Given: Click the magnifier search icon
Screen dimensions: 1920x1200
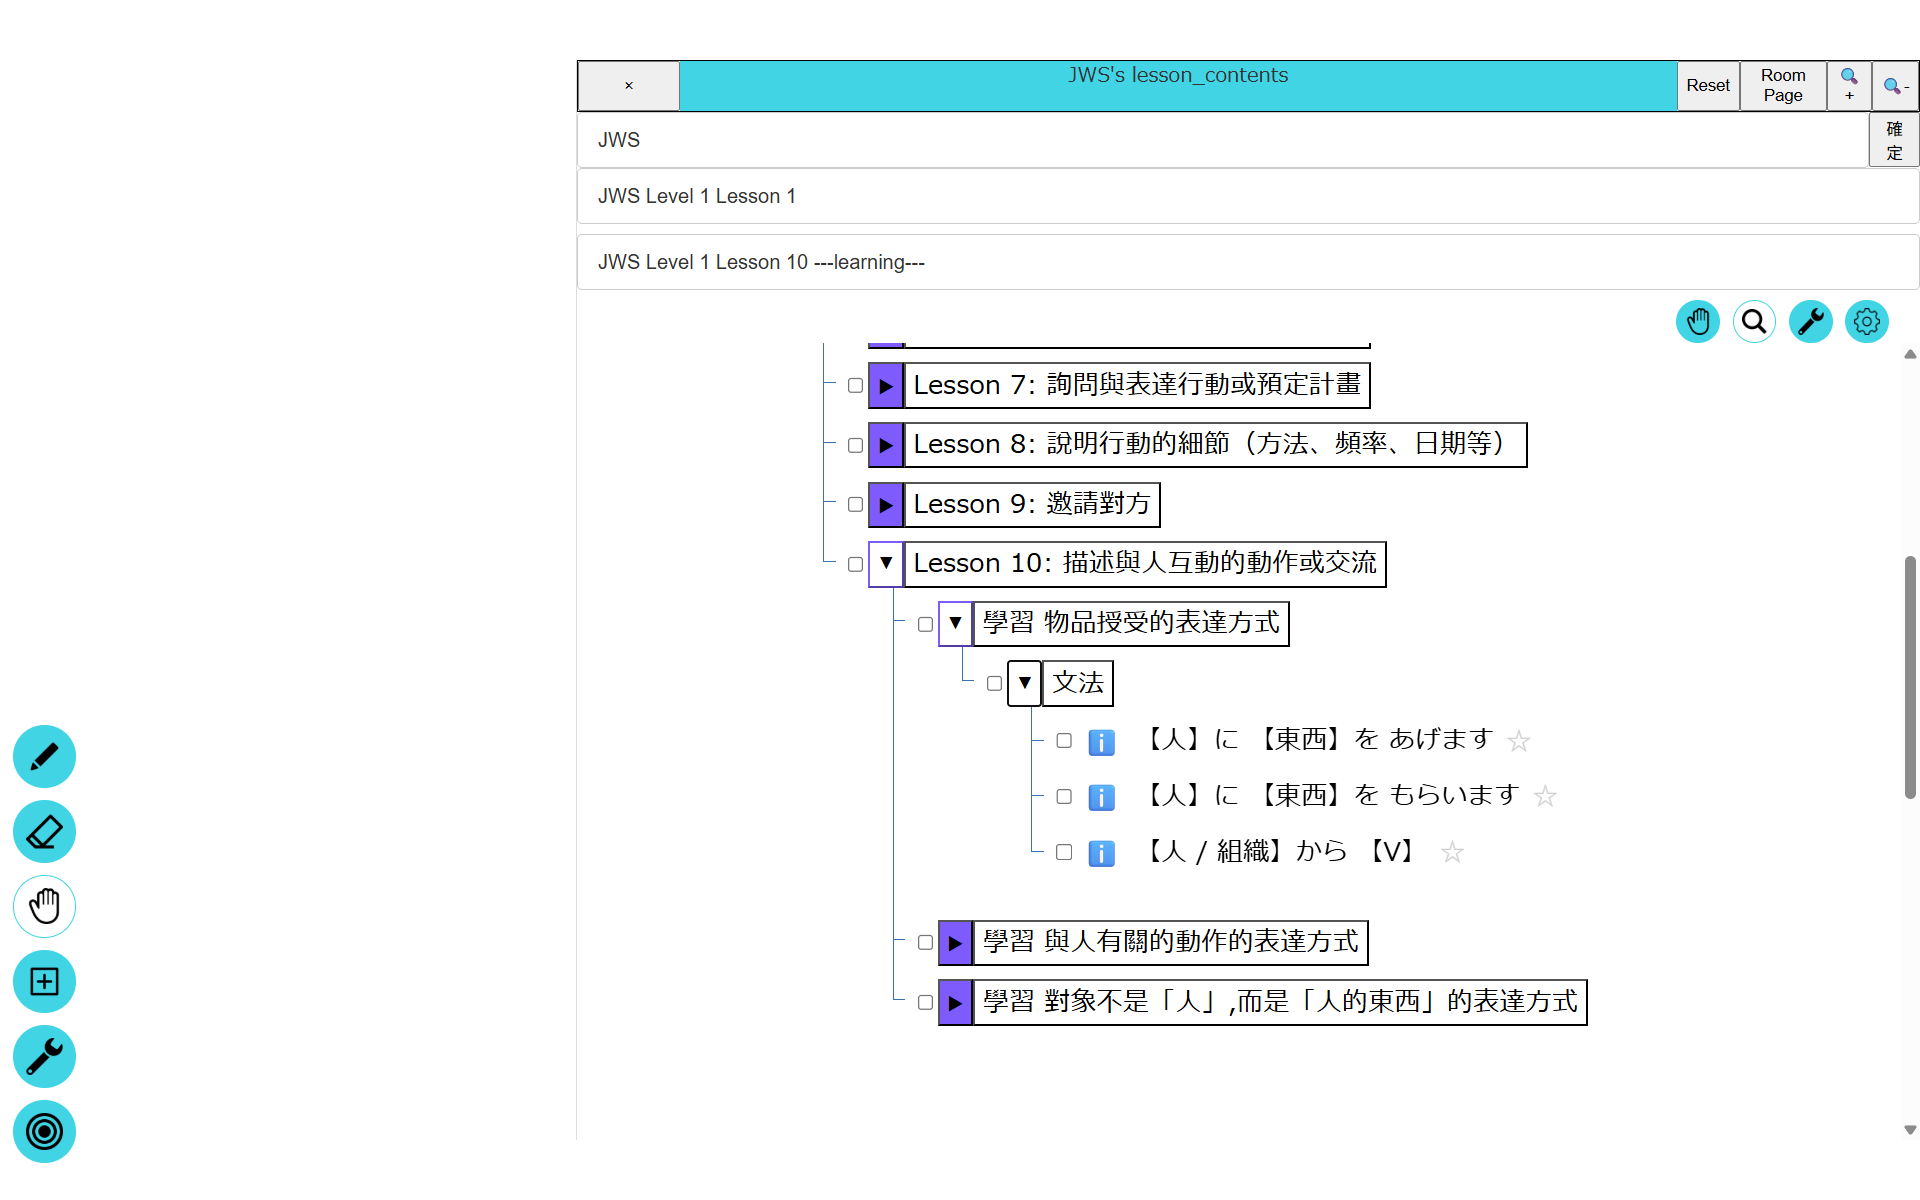Looking at the screenshot, I should click(1754, 322).
